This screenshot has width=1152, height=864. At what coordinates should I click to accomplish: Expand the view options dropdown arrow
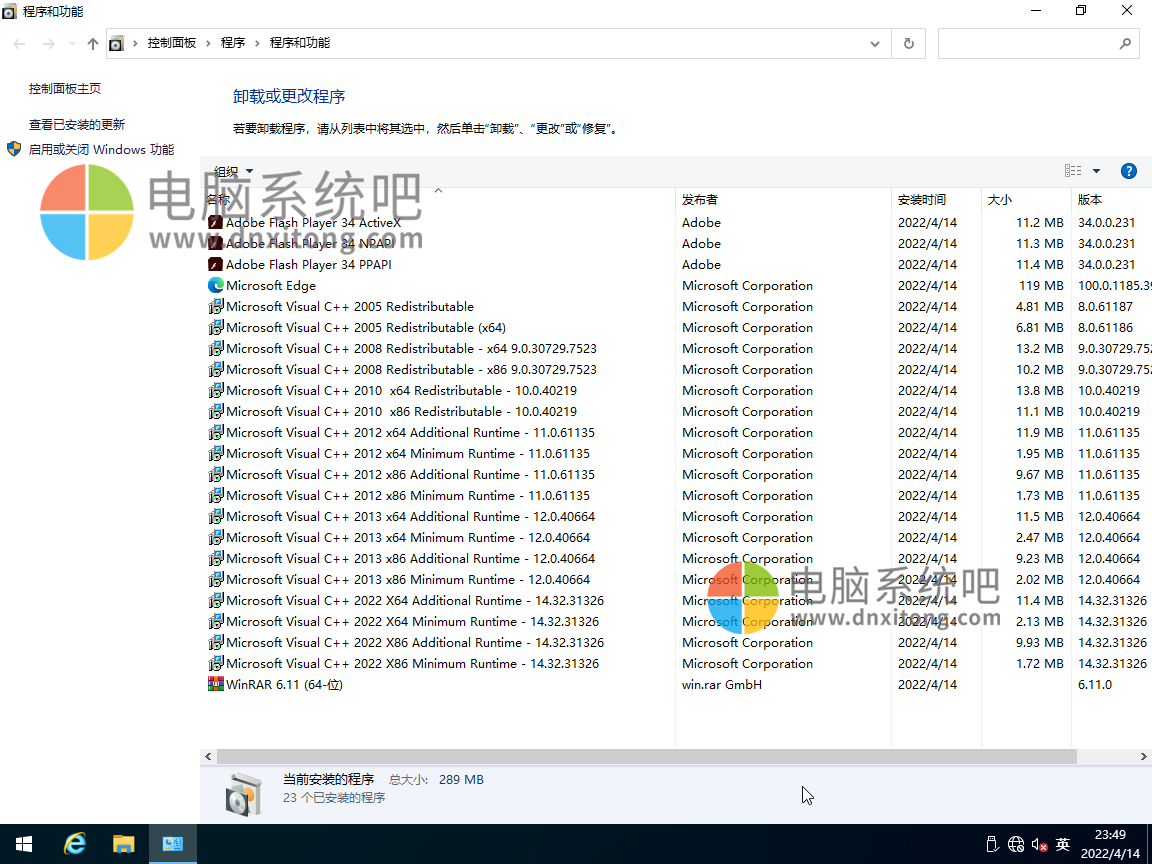tap(1095, 170)
